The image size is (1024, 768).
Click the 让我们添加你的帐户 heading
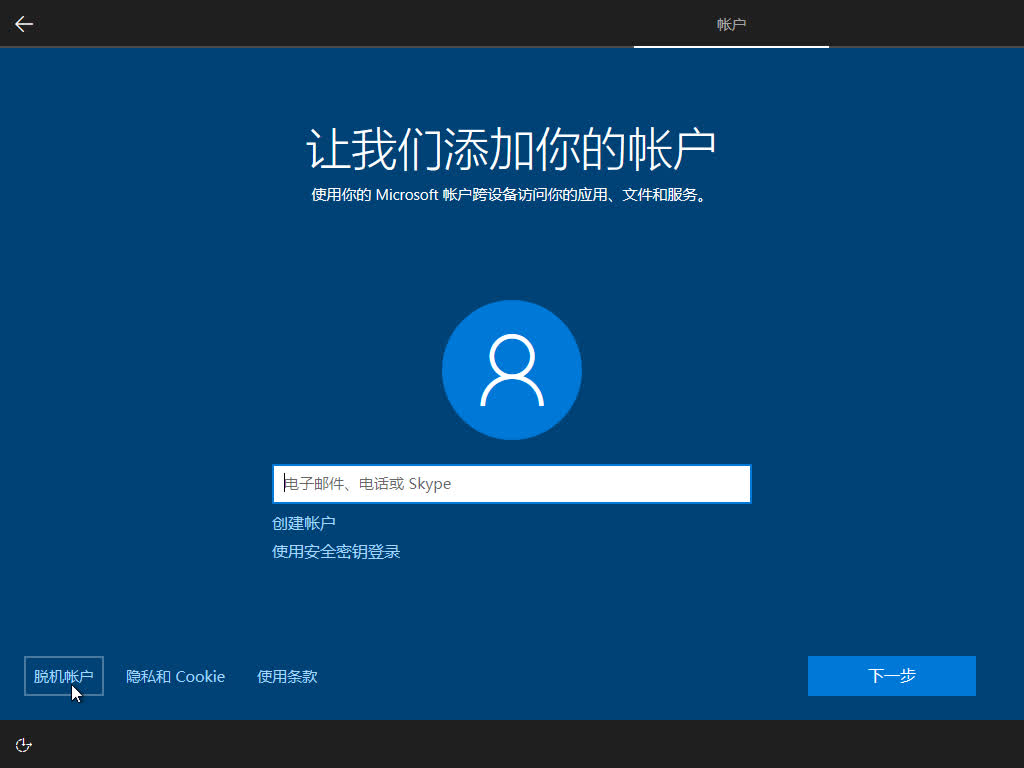(x=511, y=150)
